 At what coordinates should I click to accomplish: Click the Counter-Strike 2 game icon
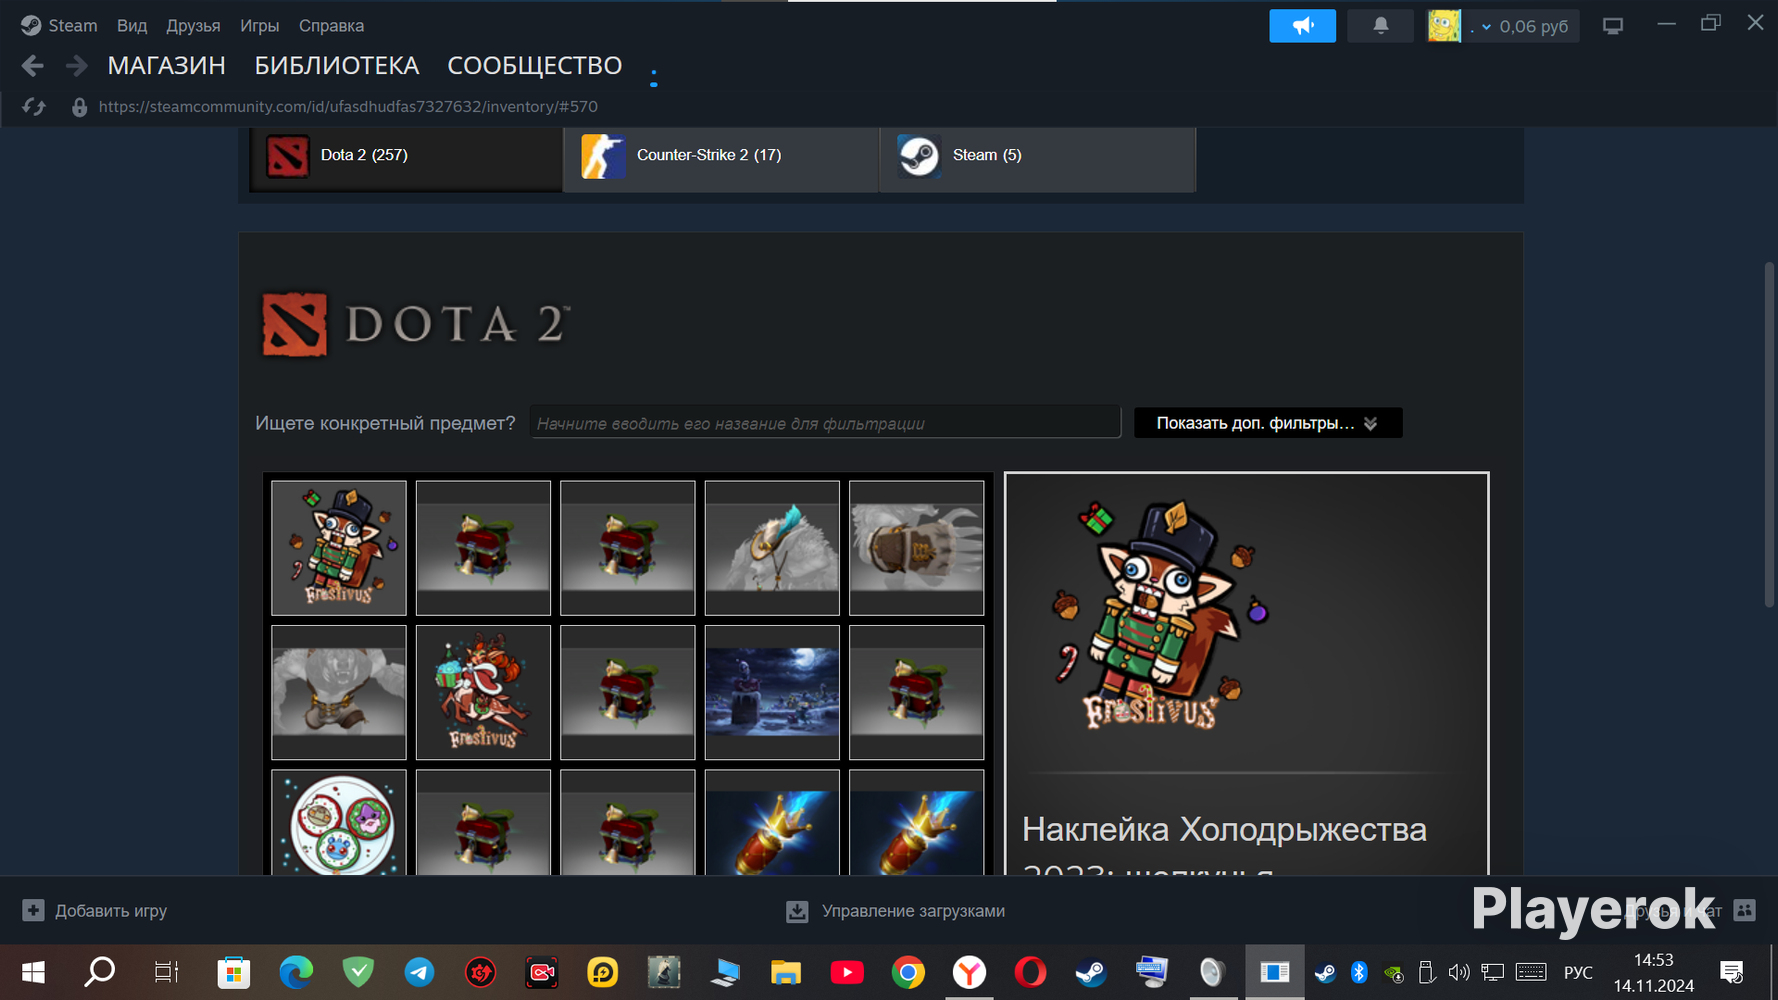pos(603,156)
